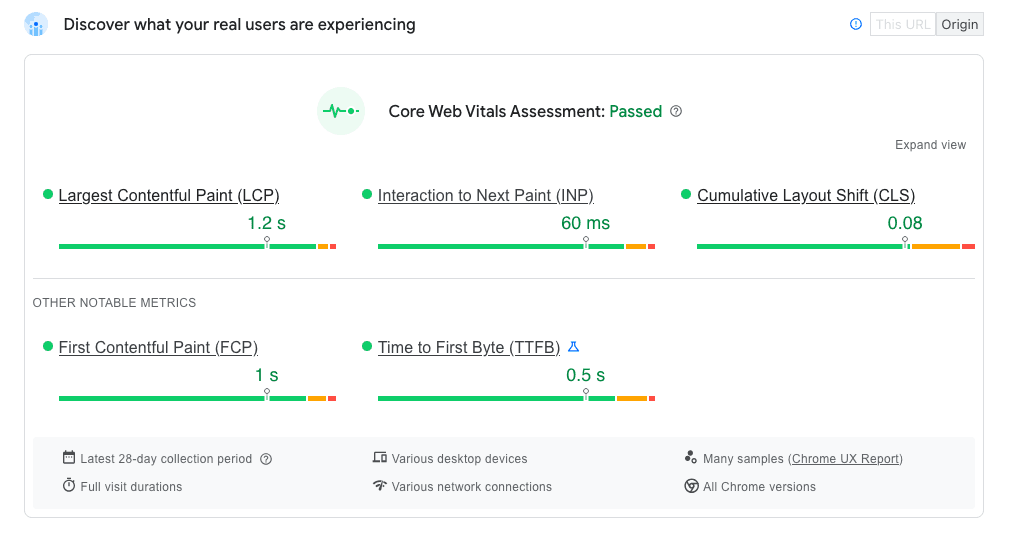Open Interaction to Next Paint (INP) link
Image resolution: width=1021 pixels, height=540 pixels.
pos(486,195)
